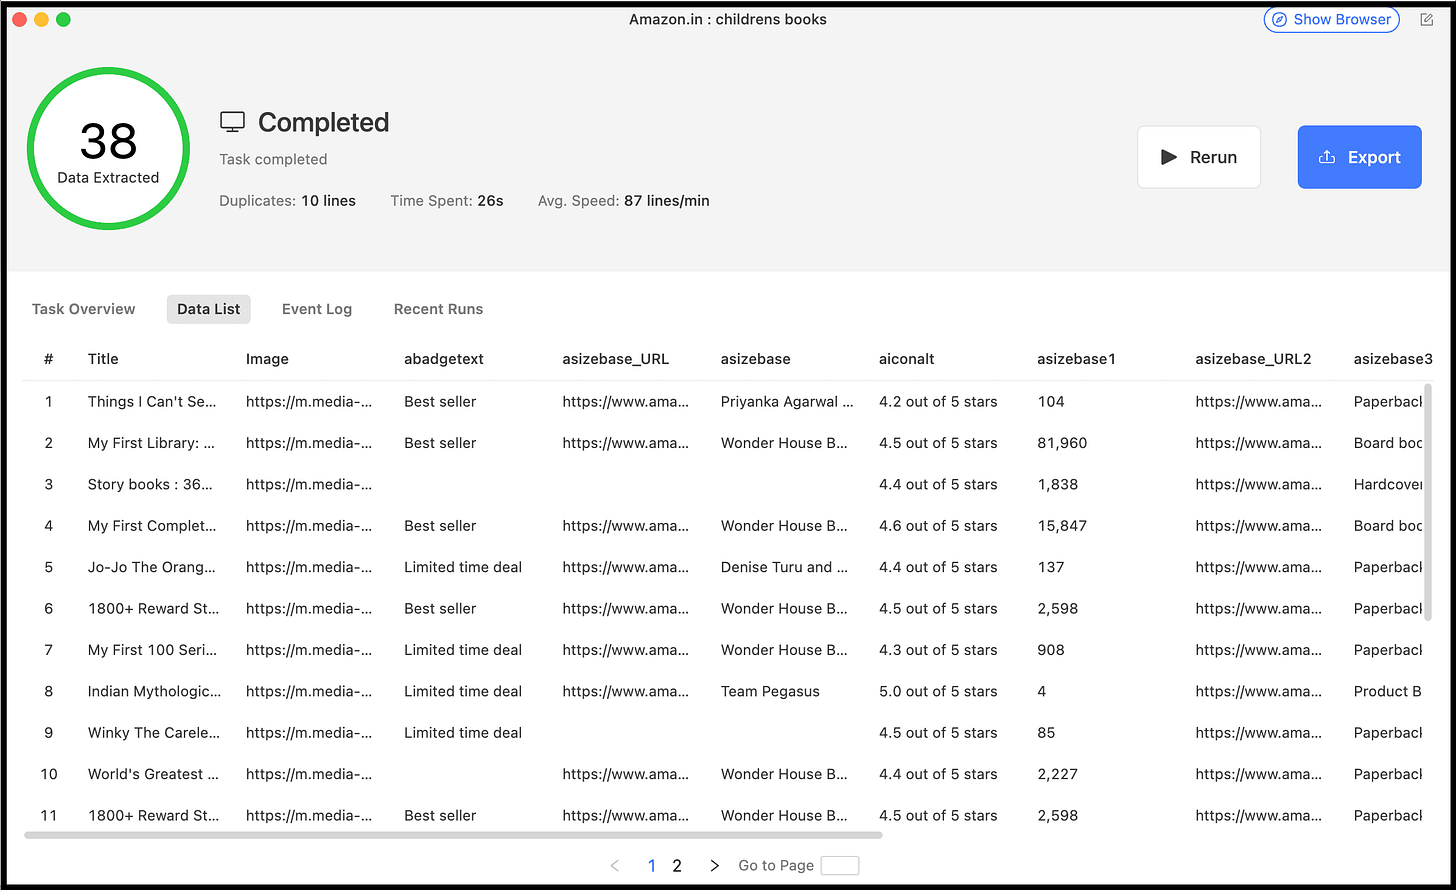Screen dimensions: 1456x890
Task: Click the 38 Data Extracted progress circle
Action: 108,149
